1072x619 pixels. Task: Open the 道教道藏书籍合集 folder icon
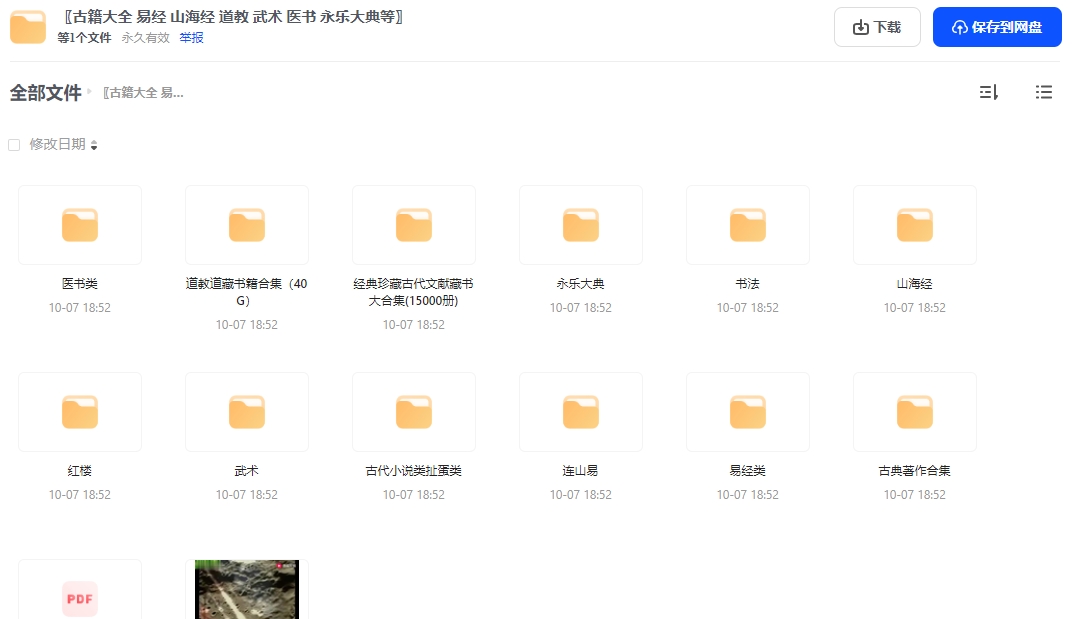[247, 225]
